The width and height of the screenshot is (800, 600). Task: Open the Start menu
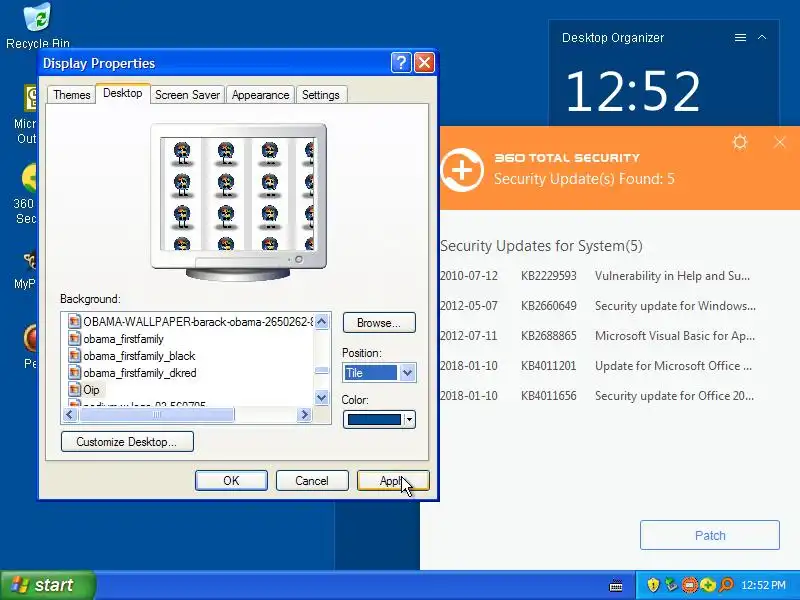click(x=48, y=585)
